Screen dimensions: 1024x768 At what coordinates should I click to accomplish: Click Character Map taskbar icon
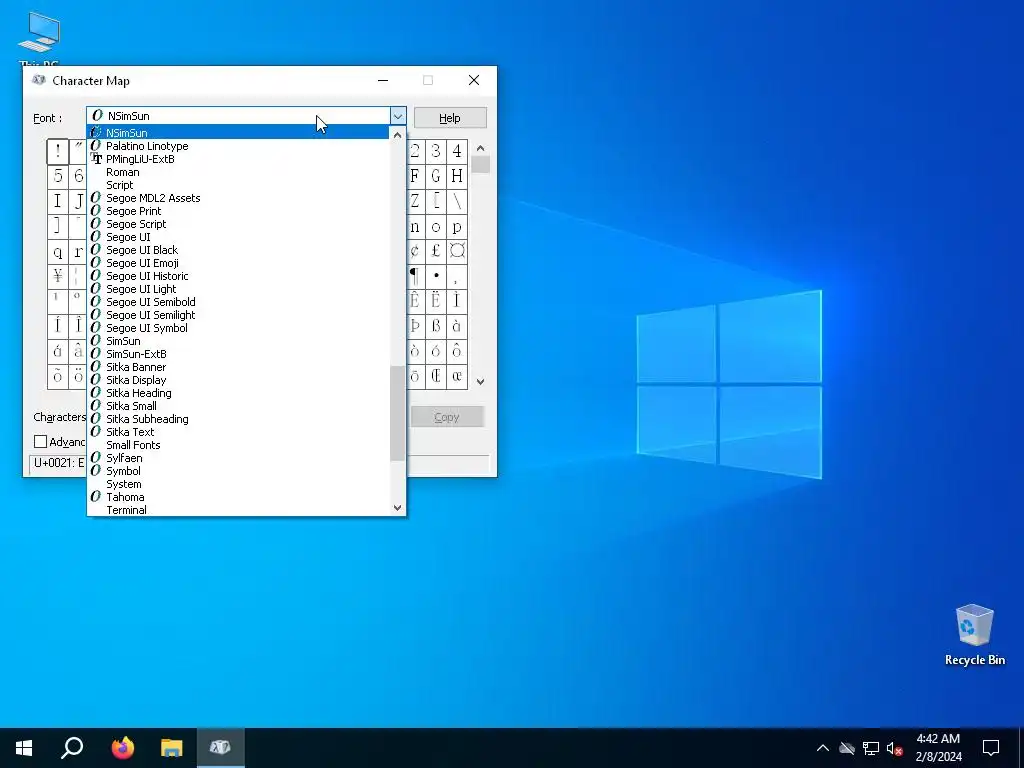[221, 748]
